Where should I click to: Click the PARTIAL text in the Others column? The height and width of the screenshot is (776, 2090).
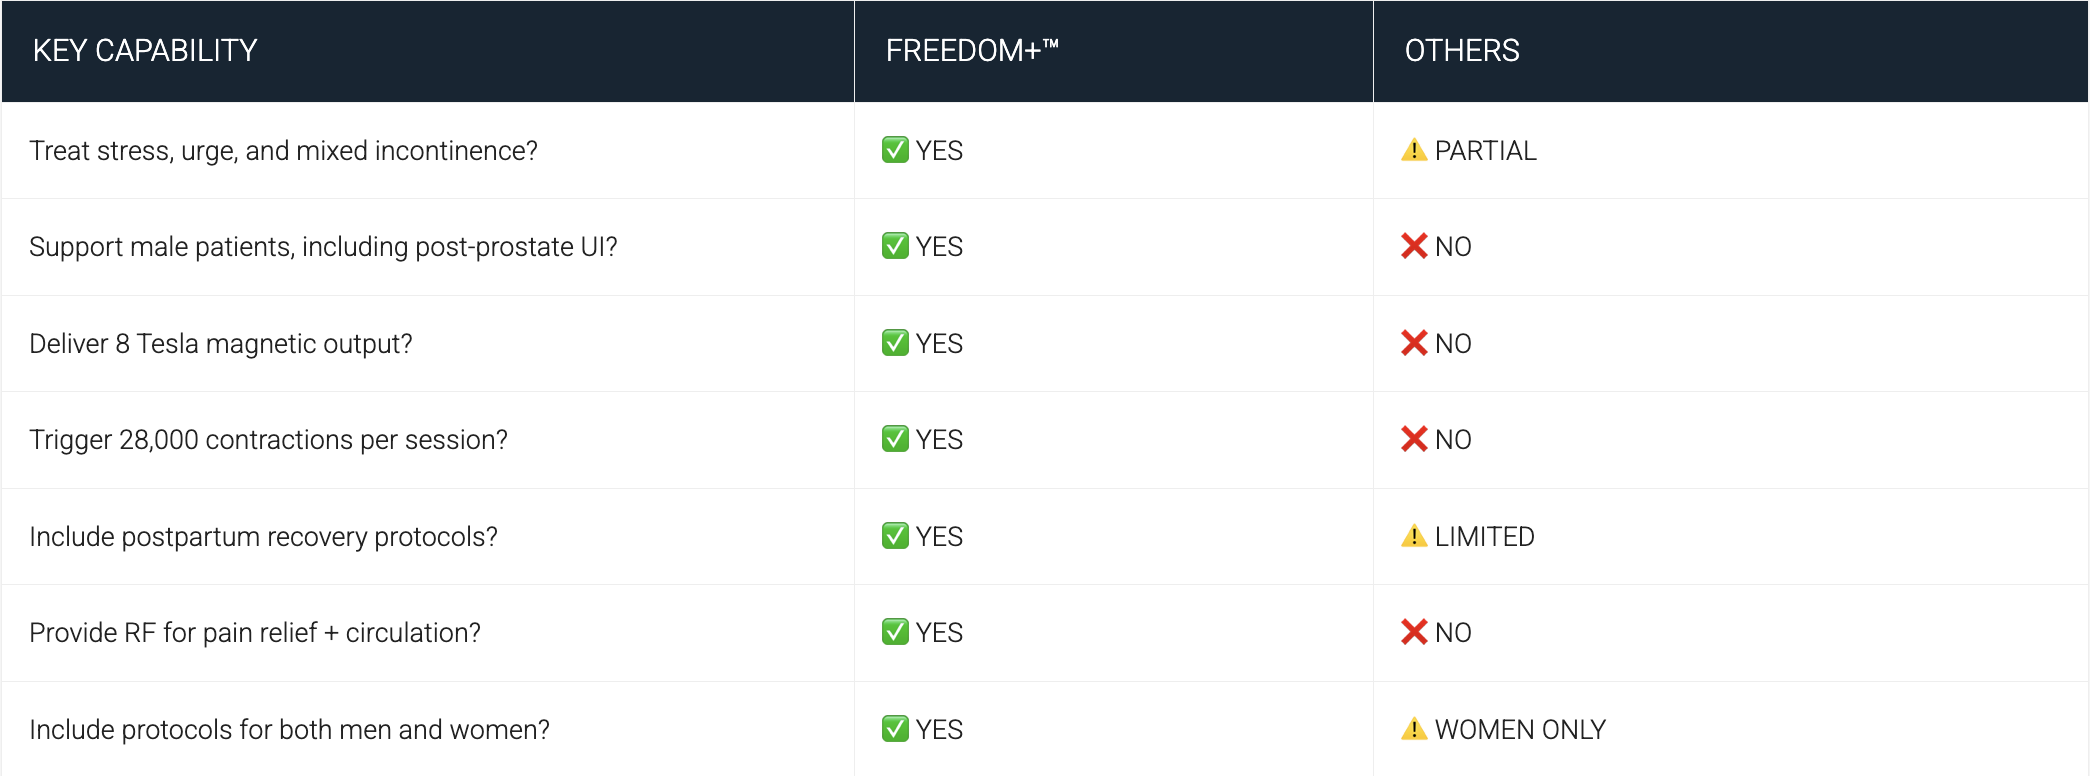[1485, 151]
